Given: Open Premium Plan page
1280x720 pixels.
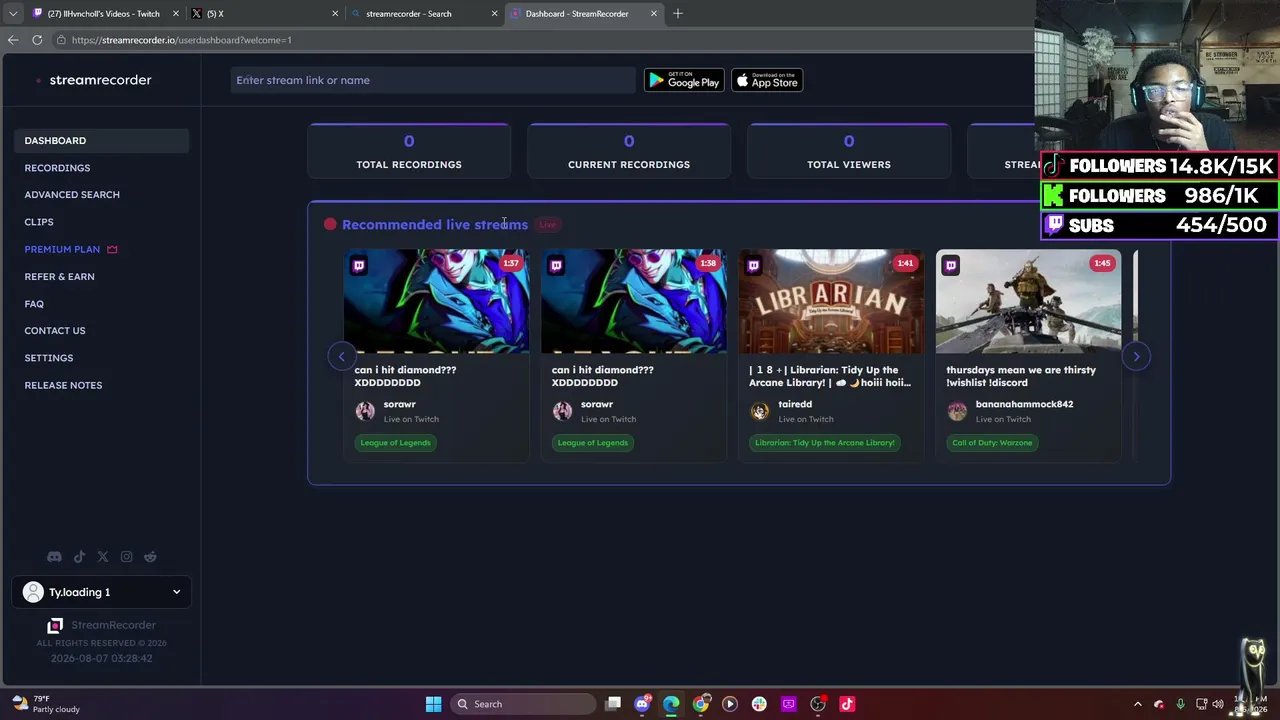Looking at the screenshot, I should click(x=62, y=249).
